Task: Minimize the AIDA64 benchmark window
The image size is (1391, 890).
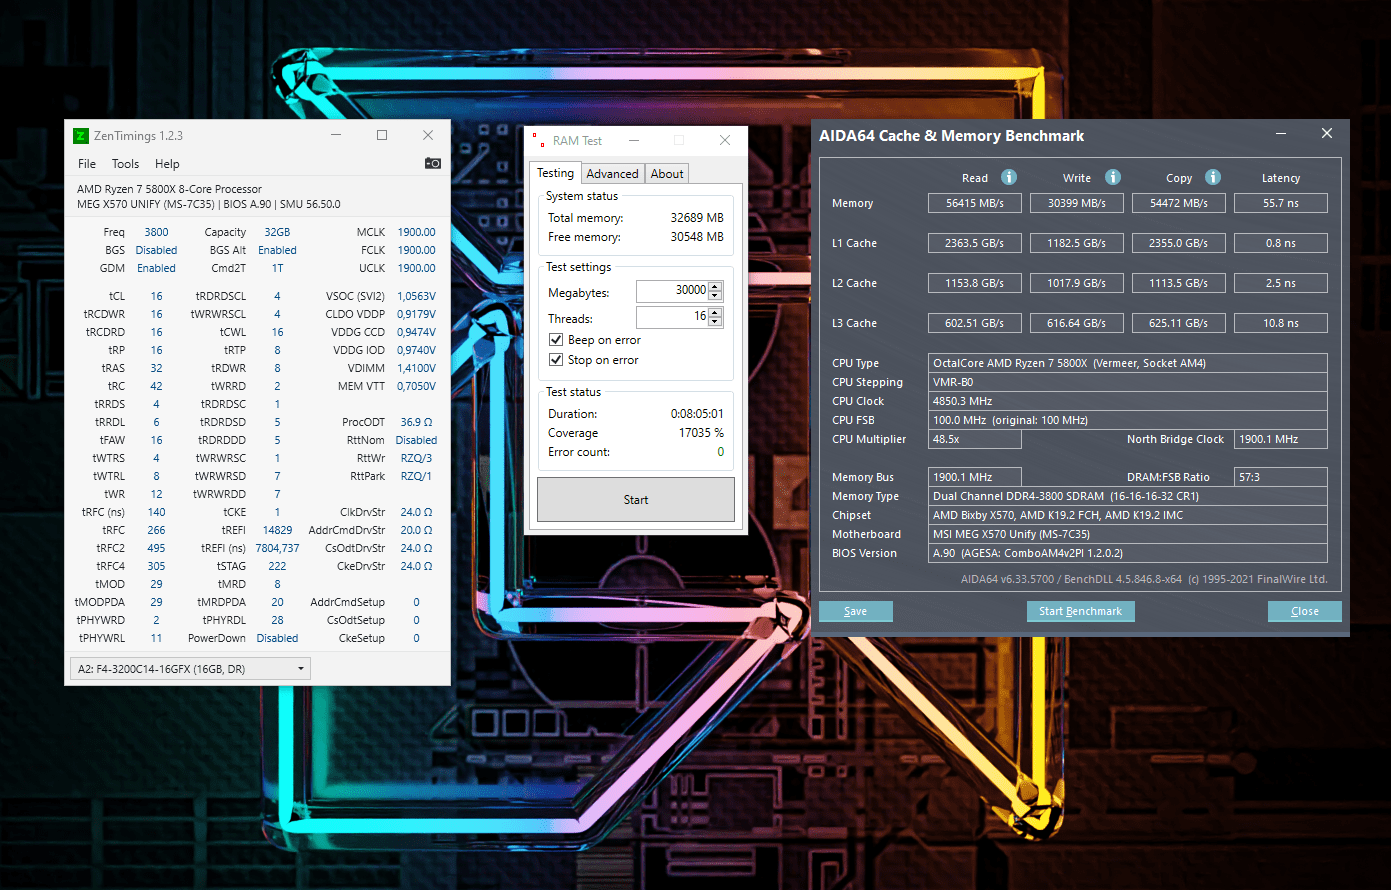Action: pyautogui.click(x=1282, y=134)
